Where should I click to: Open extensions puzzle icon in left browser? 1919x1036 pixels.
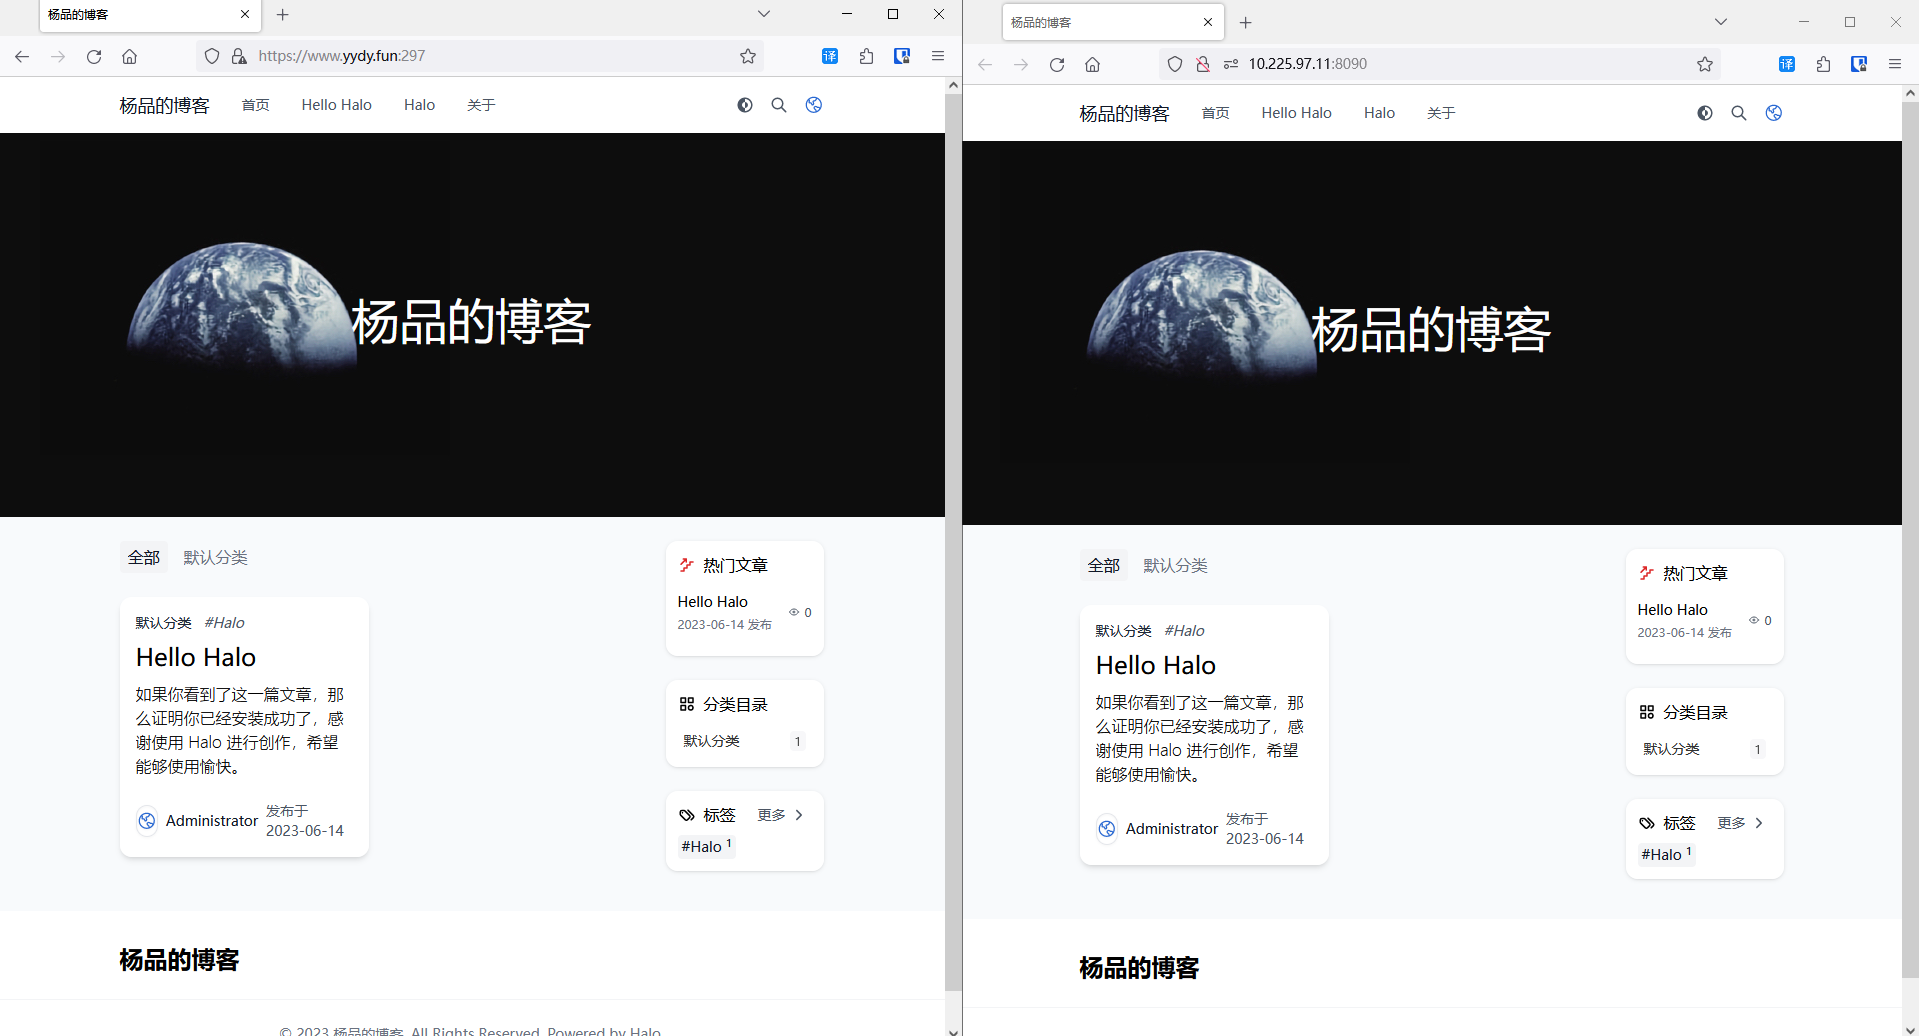click(866, 56)
